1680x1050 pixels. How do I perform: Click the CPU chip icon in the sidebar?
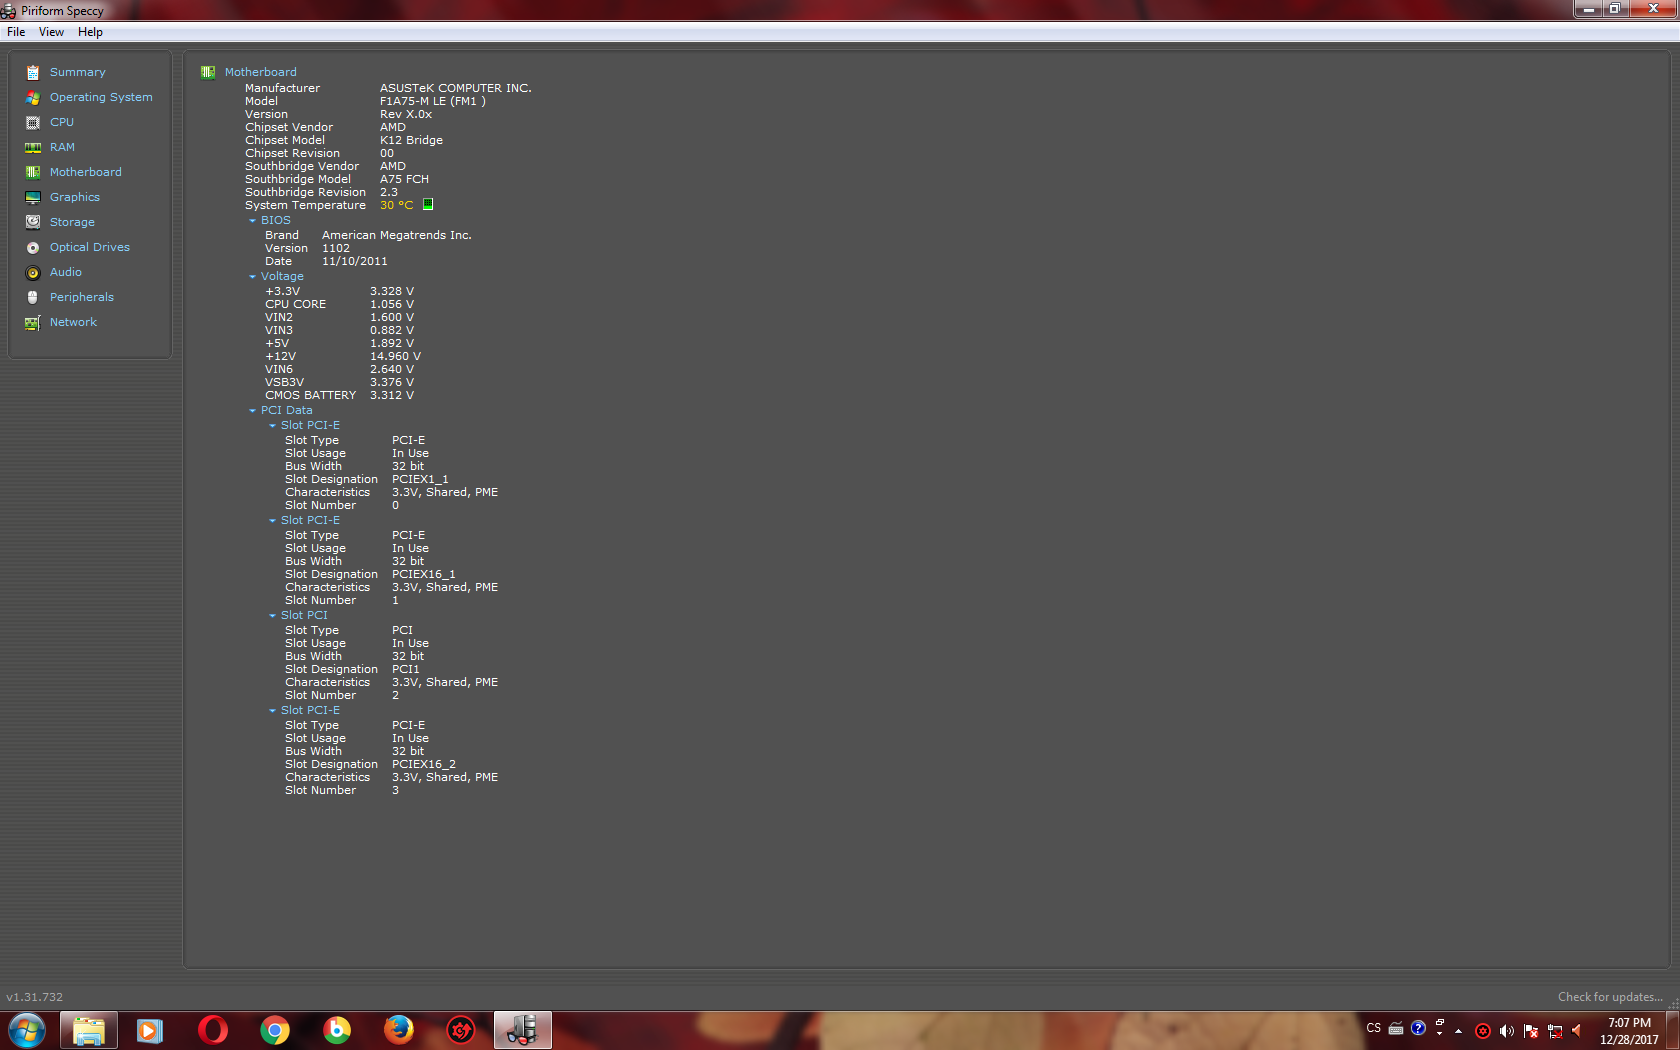[33, 122]
